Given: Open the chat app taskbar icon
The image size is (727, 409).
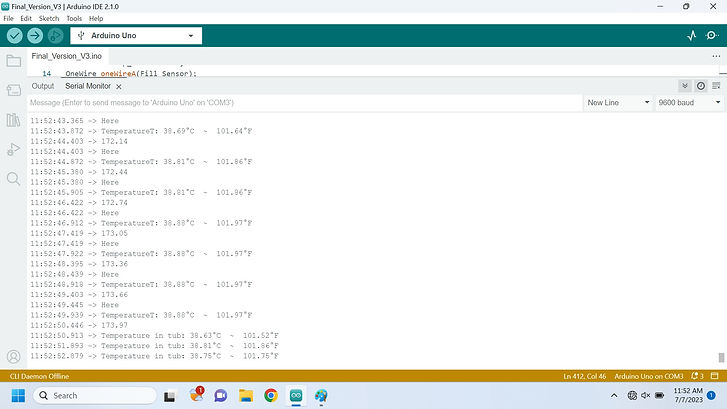Looking at the screenshot, I should (220, 396).
